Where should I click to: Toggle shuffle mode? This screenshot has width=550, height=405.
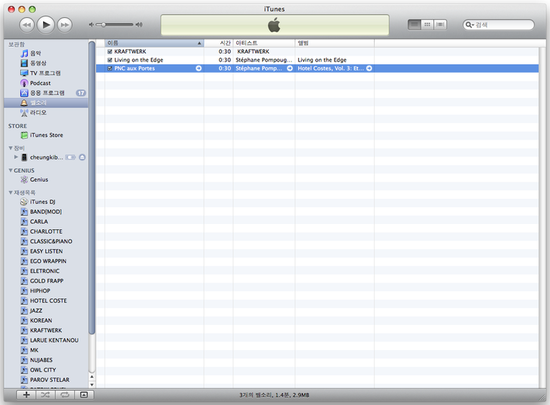click(45, 395)
